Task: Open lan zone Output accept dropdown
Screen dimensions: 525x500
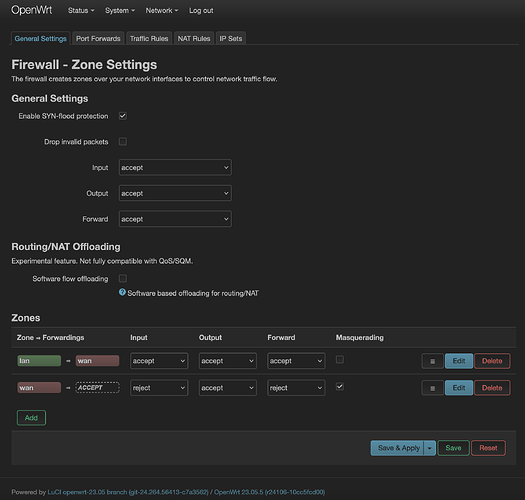Action: pyautogui.click(x=228, y=361)
